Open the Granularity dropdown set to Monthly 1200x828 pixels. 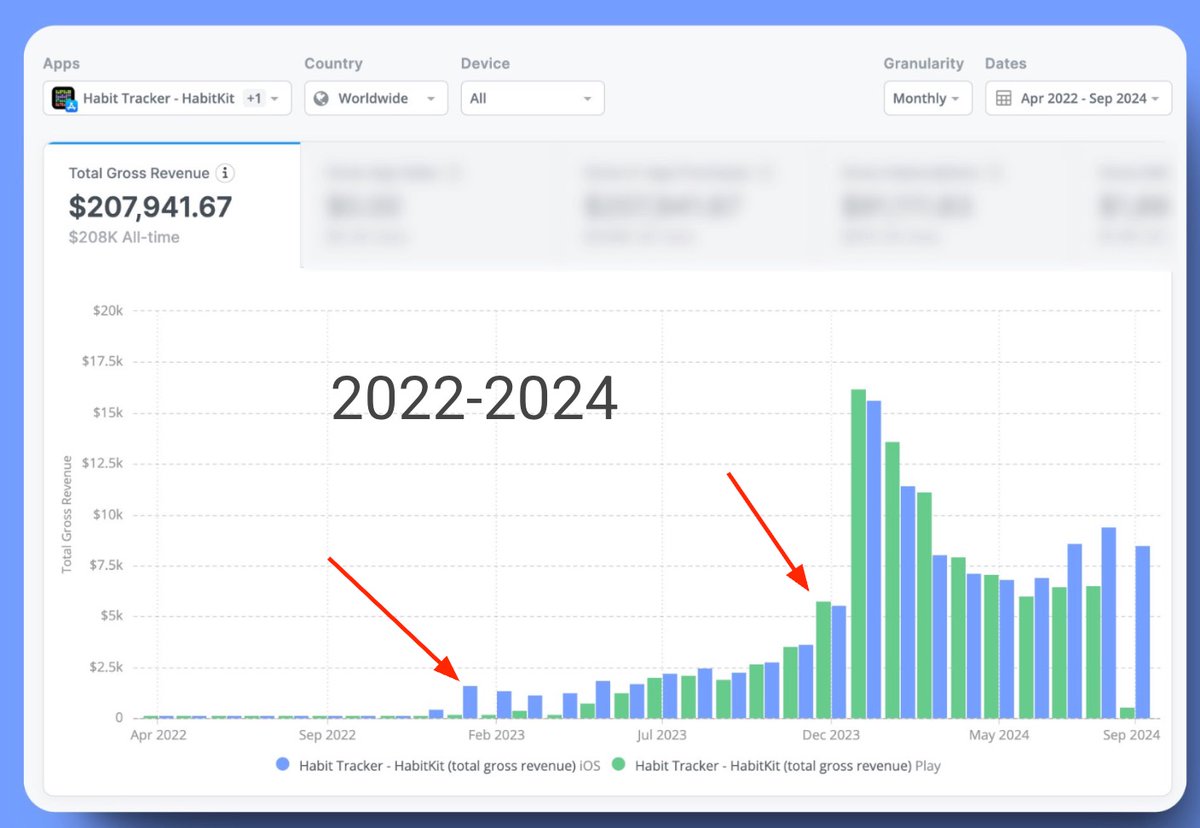click(x=928, y=98)
